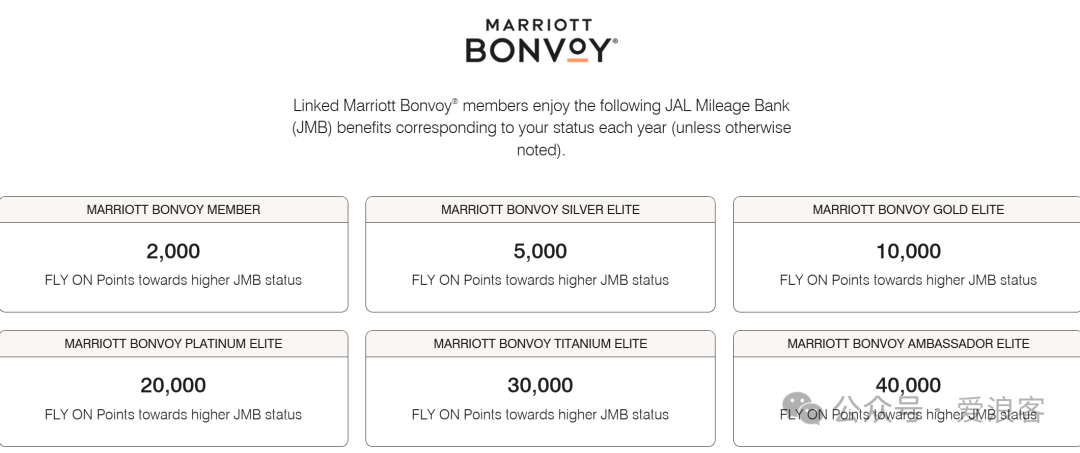1080x453 pixels.
Task: Click the 30,000 points figure
Action: (540, 386)
